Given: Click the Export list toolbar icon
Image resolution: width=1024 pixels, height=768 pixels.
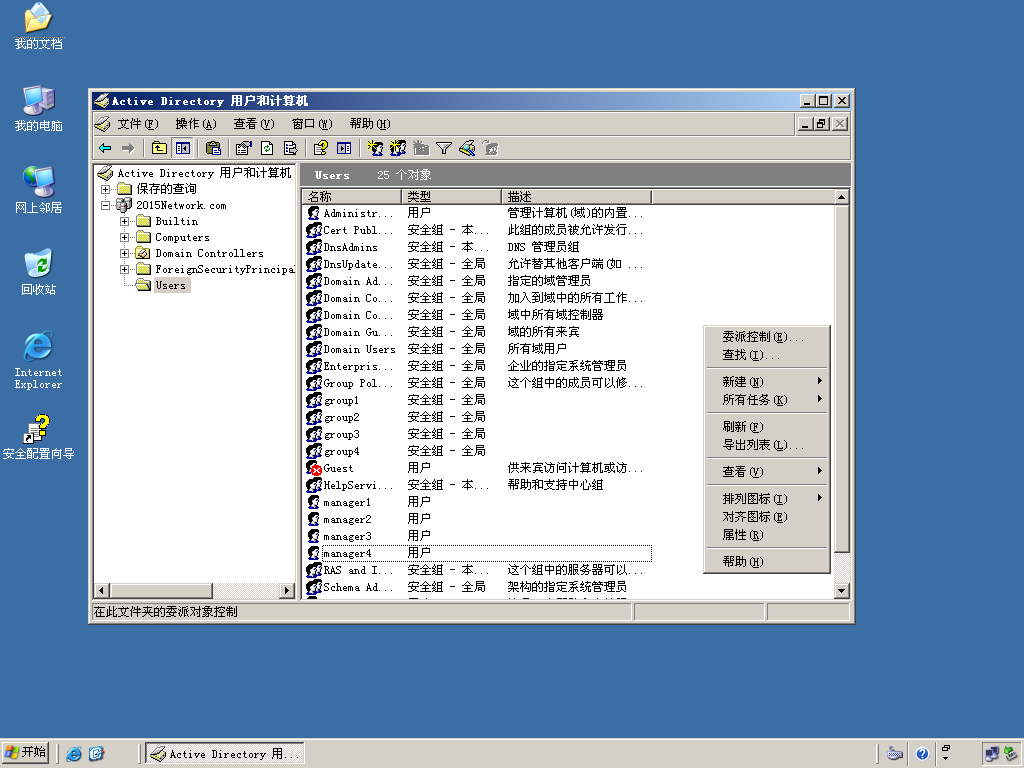Looking at the screenshot, I should (x=291, y=148).
